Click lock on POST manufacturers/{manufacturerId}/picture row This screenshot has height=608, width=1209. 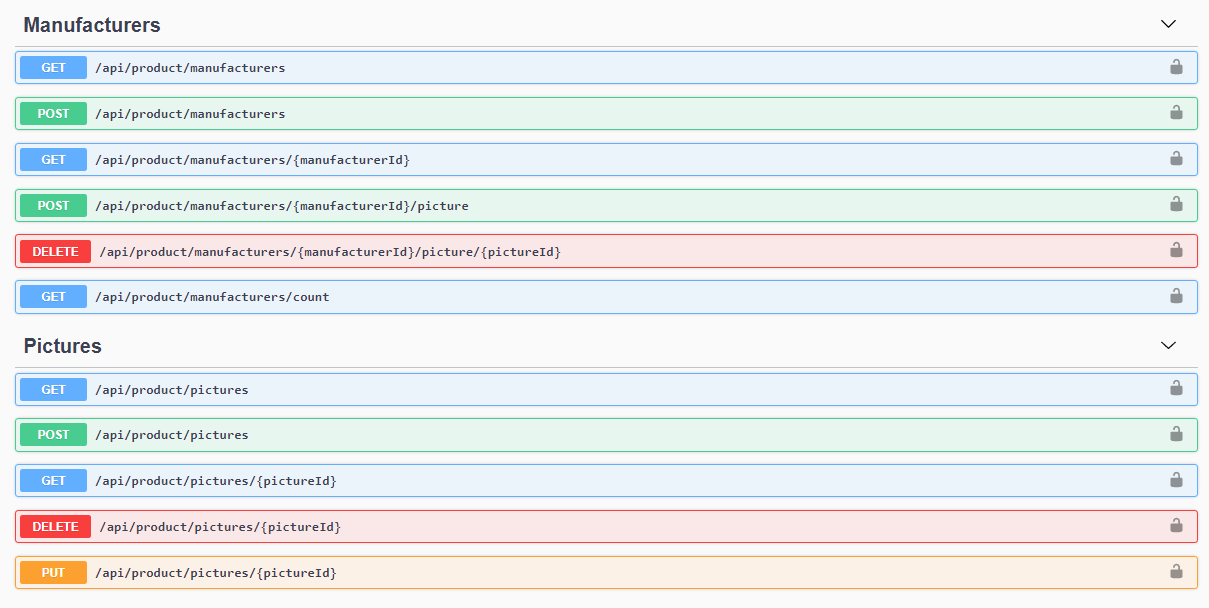[x=1176, y=204]
